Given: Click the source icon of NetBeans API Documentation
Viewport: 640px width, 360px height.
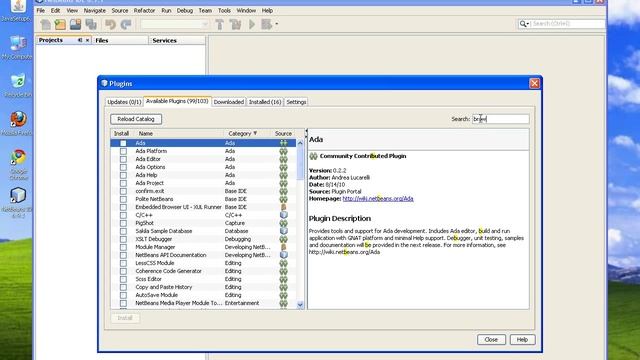Looking at the screenshot, I should 283,255.
